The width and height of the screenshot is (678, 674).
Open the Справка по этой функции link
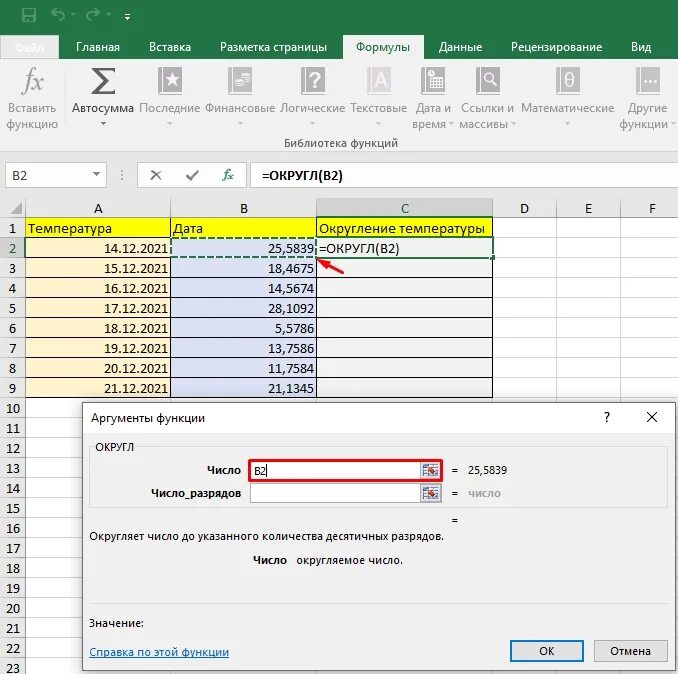(159, 652)
